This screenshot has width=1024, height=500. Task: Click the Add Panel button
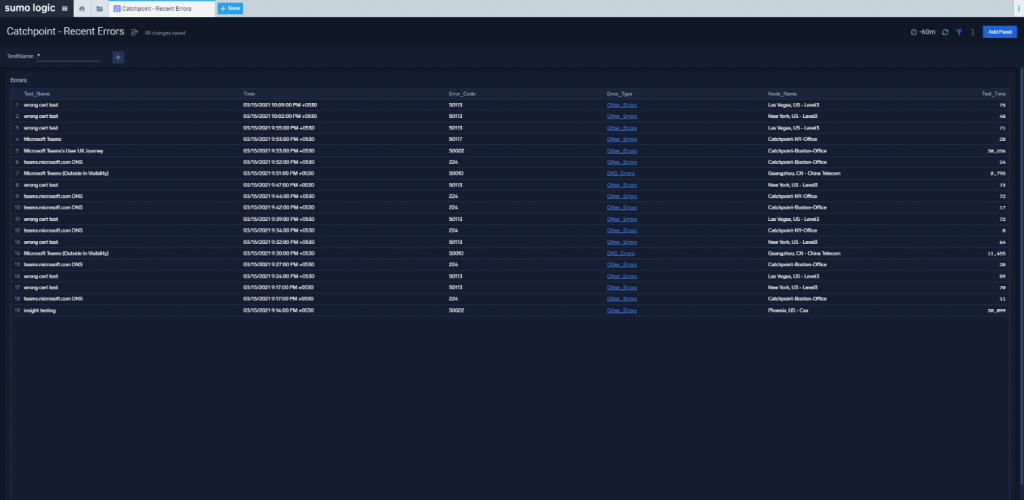[1000, 32]
